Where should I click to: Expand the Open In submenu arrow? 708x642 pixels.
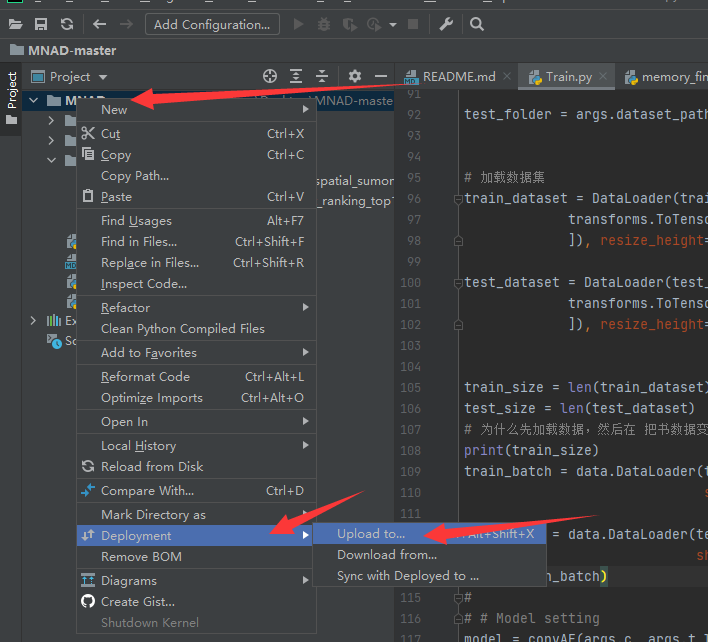point(306,421)
